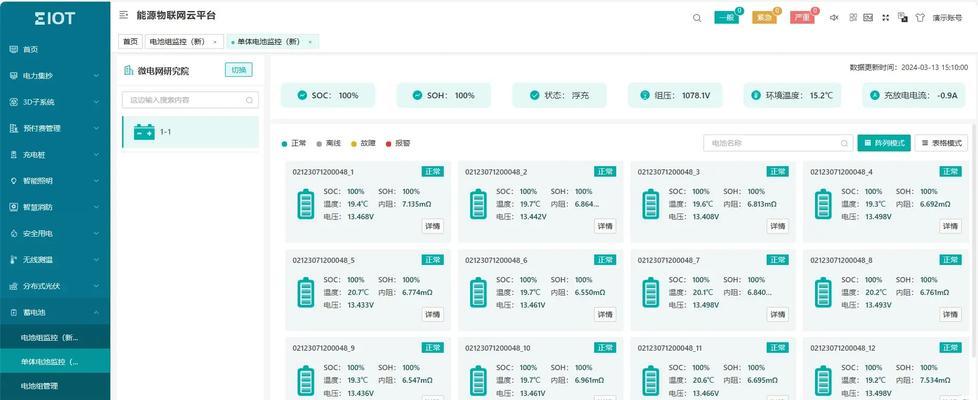Open the global search magnifier in header

pos(697,18)
